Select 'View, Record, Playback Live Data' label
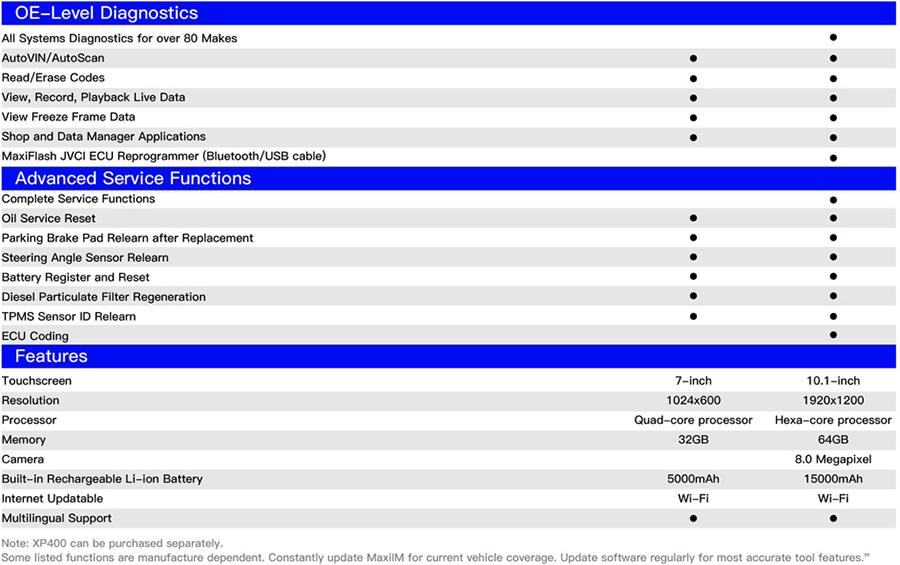 93,97
